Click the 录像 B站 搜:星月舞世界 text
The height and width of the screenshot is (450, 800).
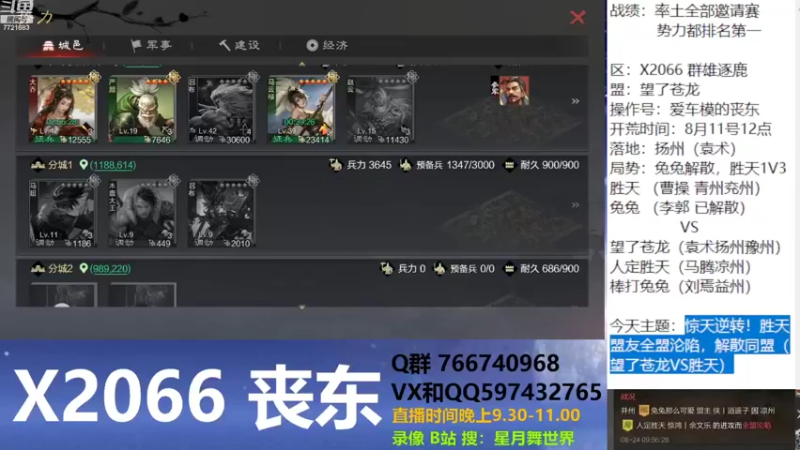pos(483,438)
